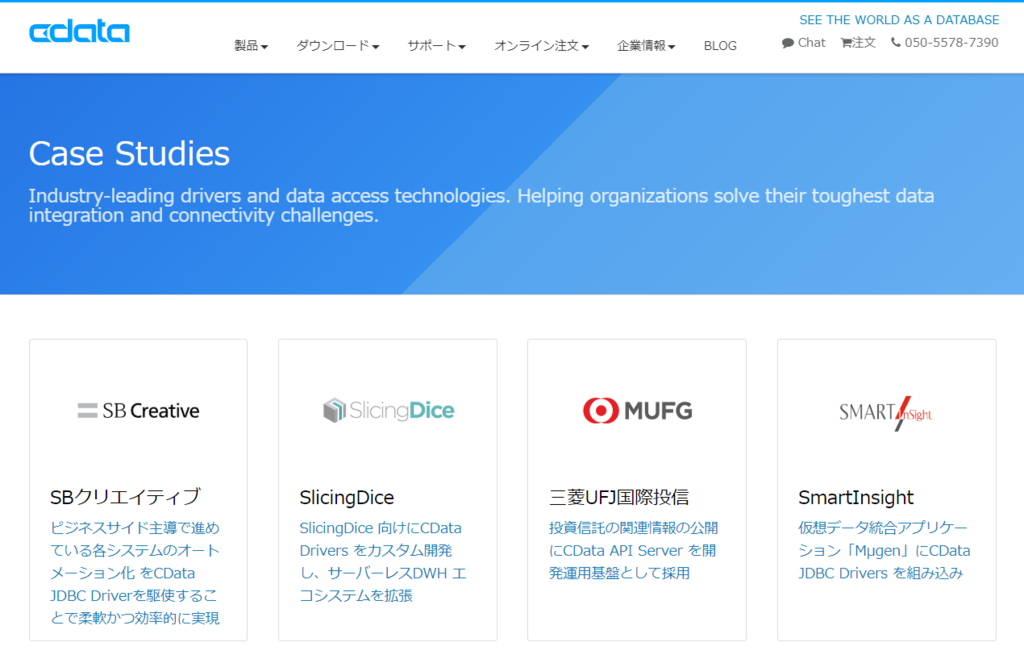Click the CData logo in the header

[79, 31]
